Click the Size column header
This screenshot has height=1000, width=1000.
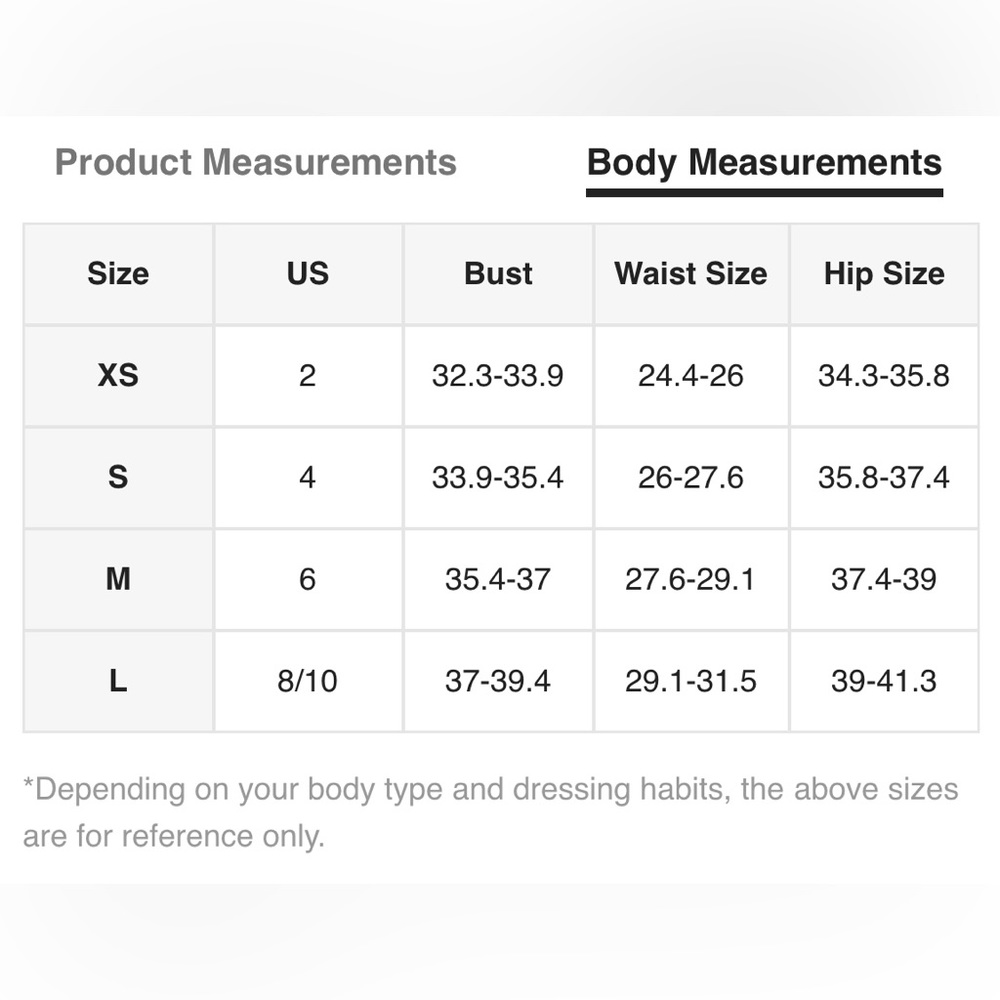tap(118, 274)
